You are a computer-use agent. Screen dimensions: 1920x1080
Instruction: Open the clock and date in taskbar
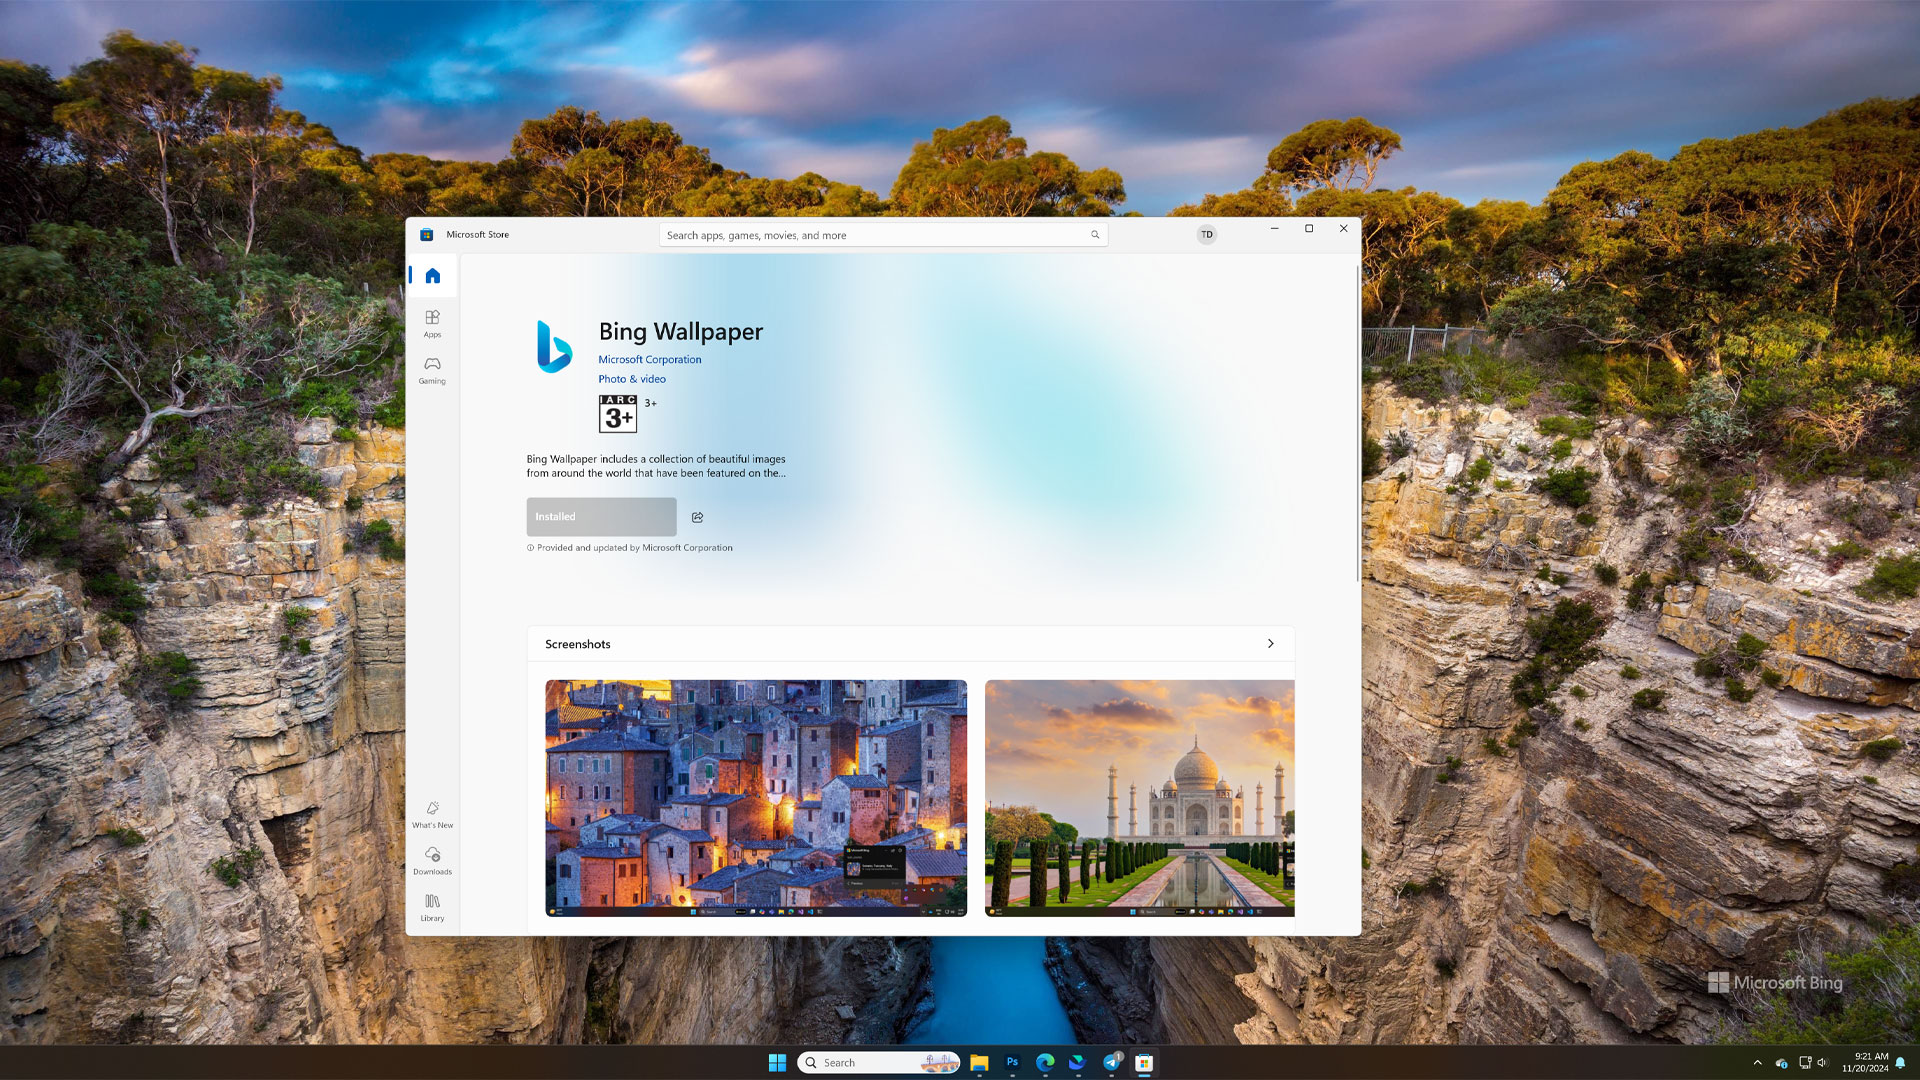[x=1865, y=1062]
